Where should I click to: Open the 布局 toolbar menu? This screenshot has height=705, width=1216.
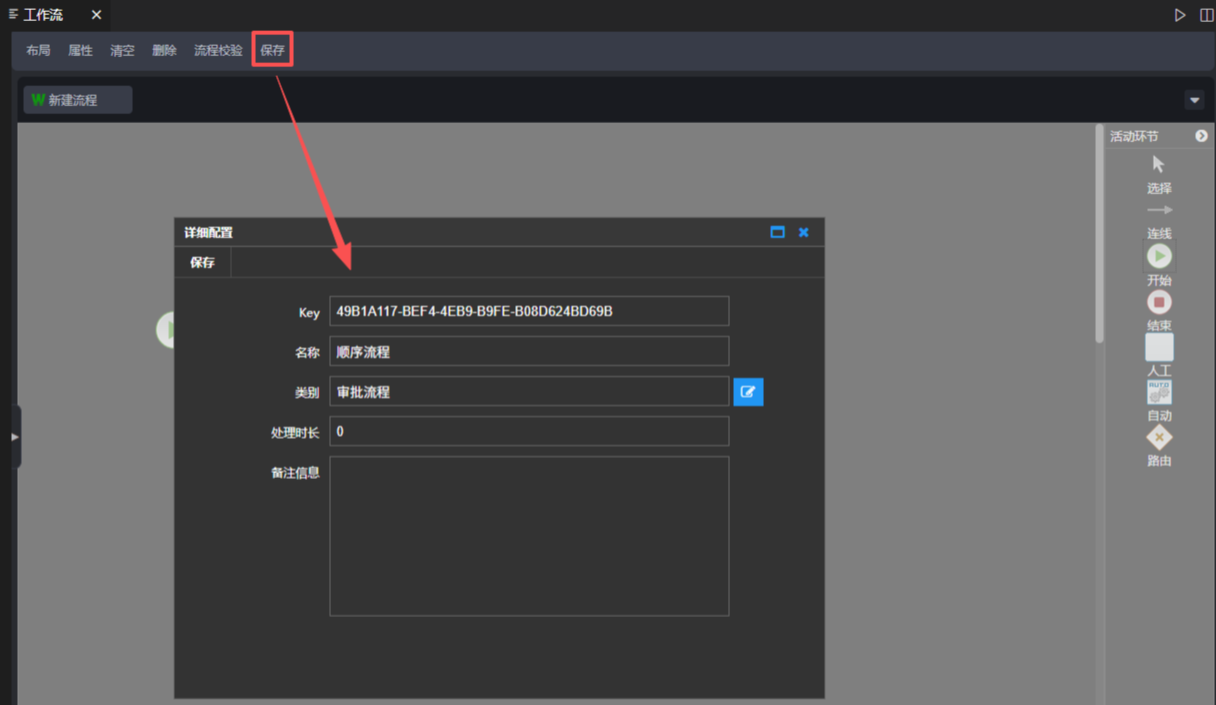point(38,50)
